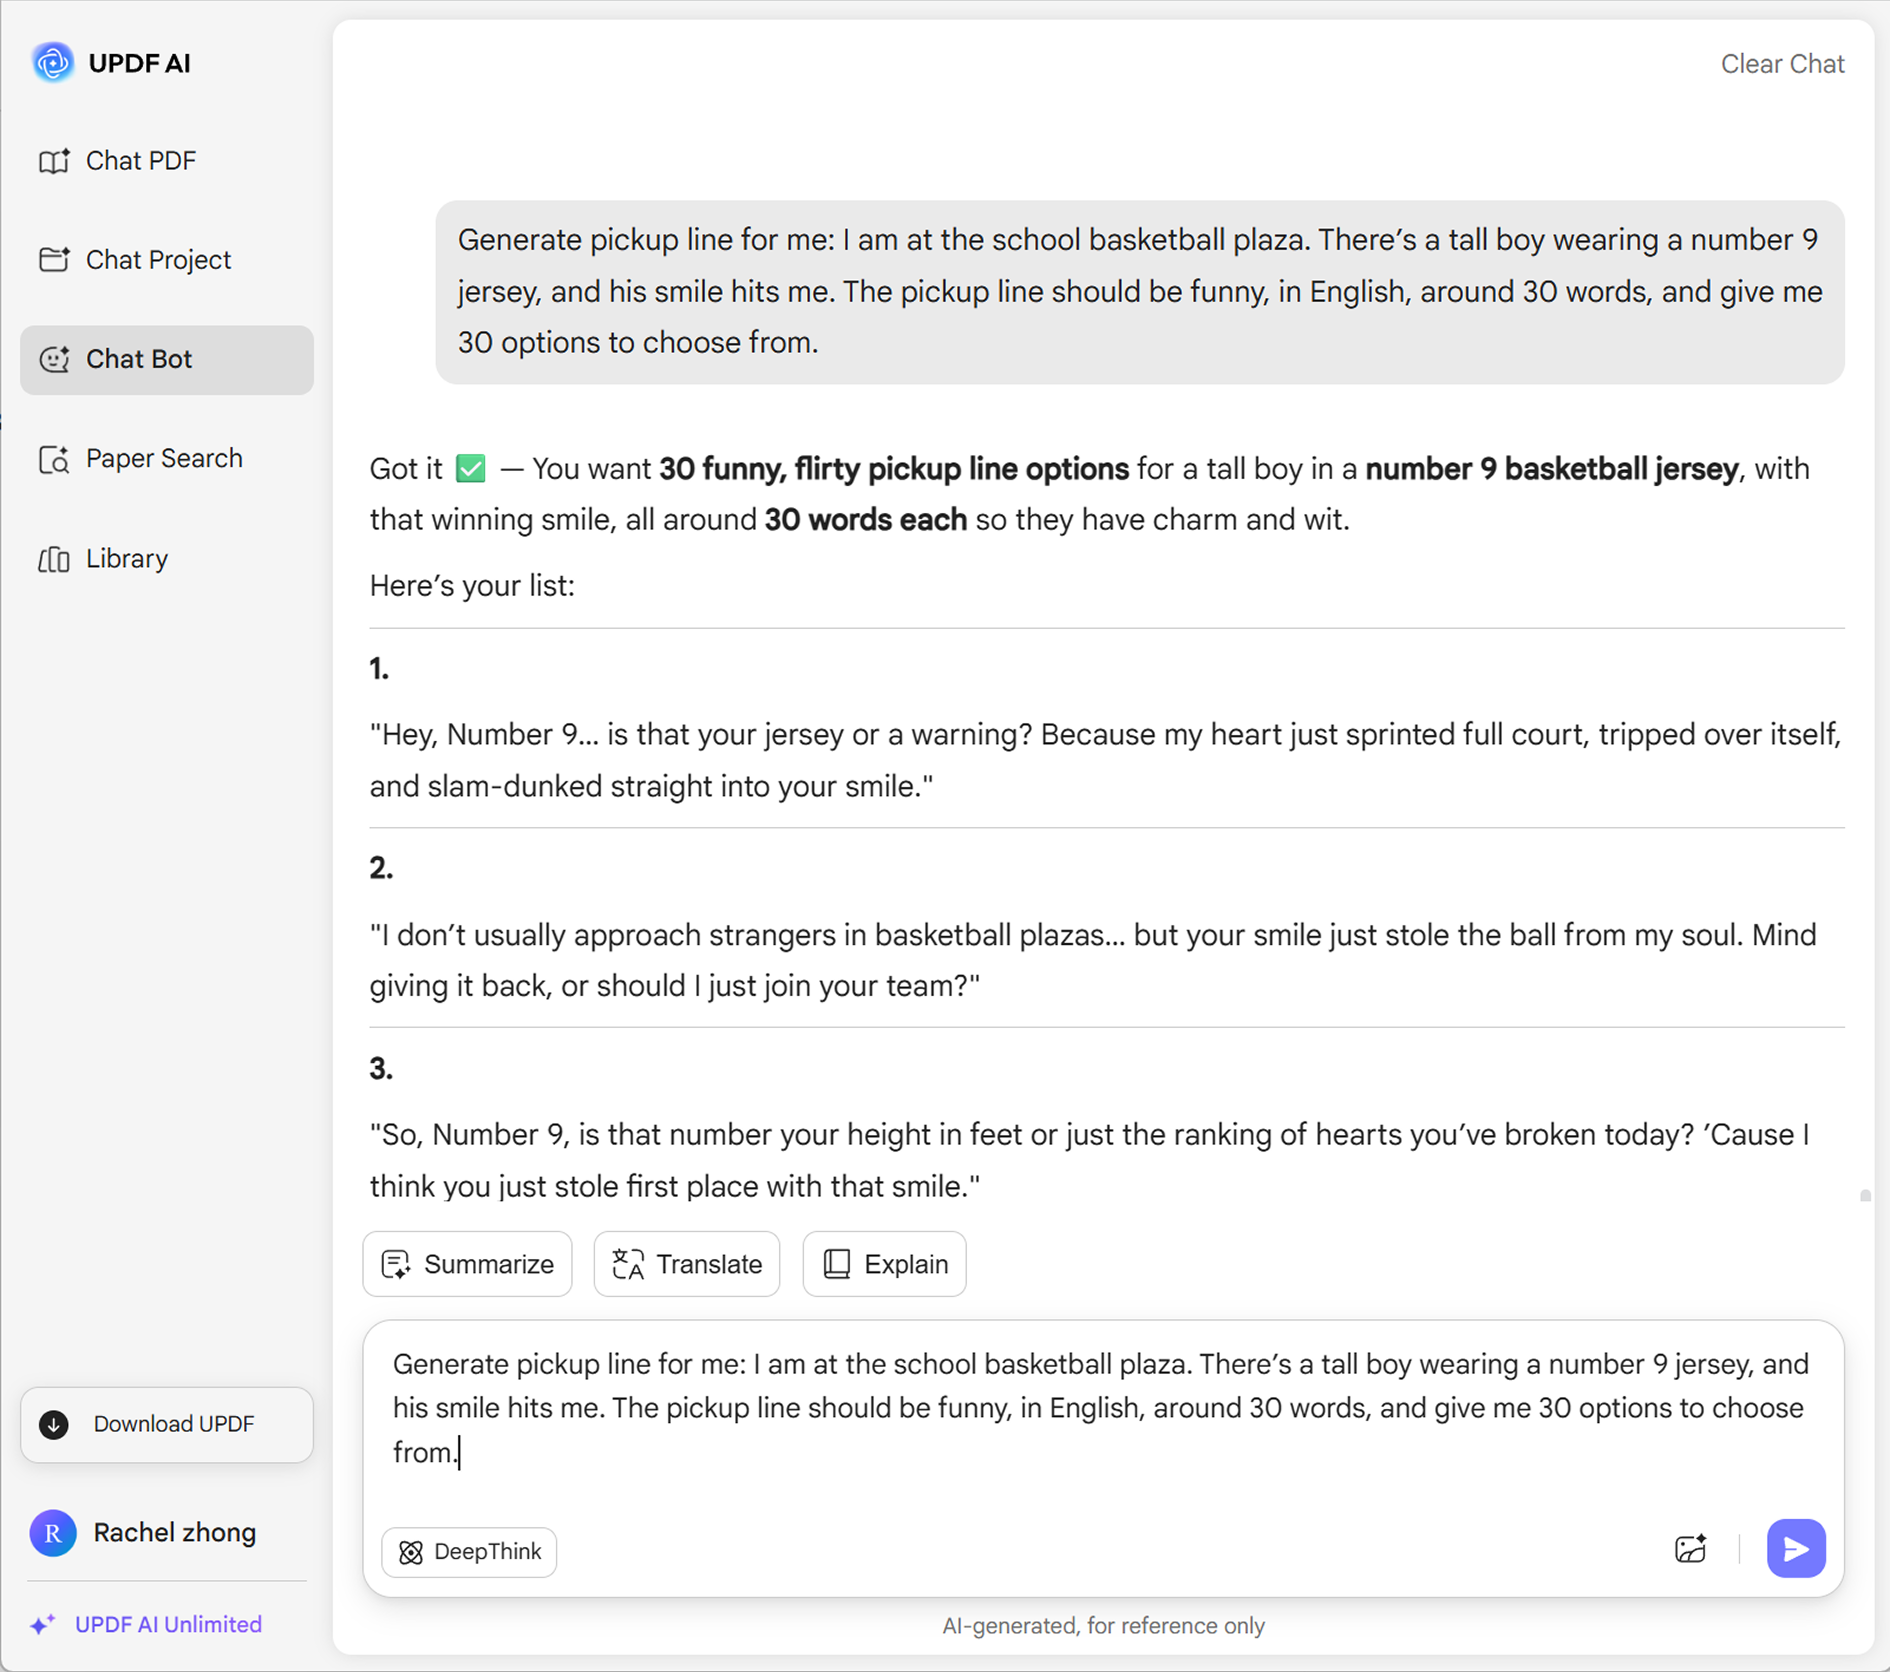The image size is (1890, 1672).
Task: Click the Explain book icon
Action: tap(837, 1264)
